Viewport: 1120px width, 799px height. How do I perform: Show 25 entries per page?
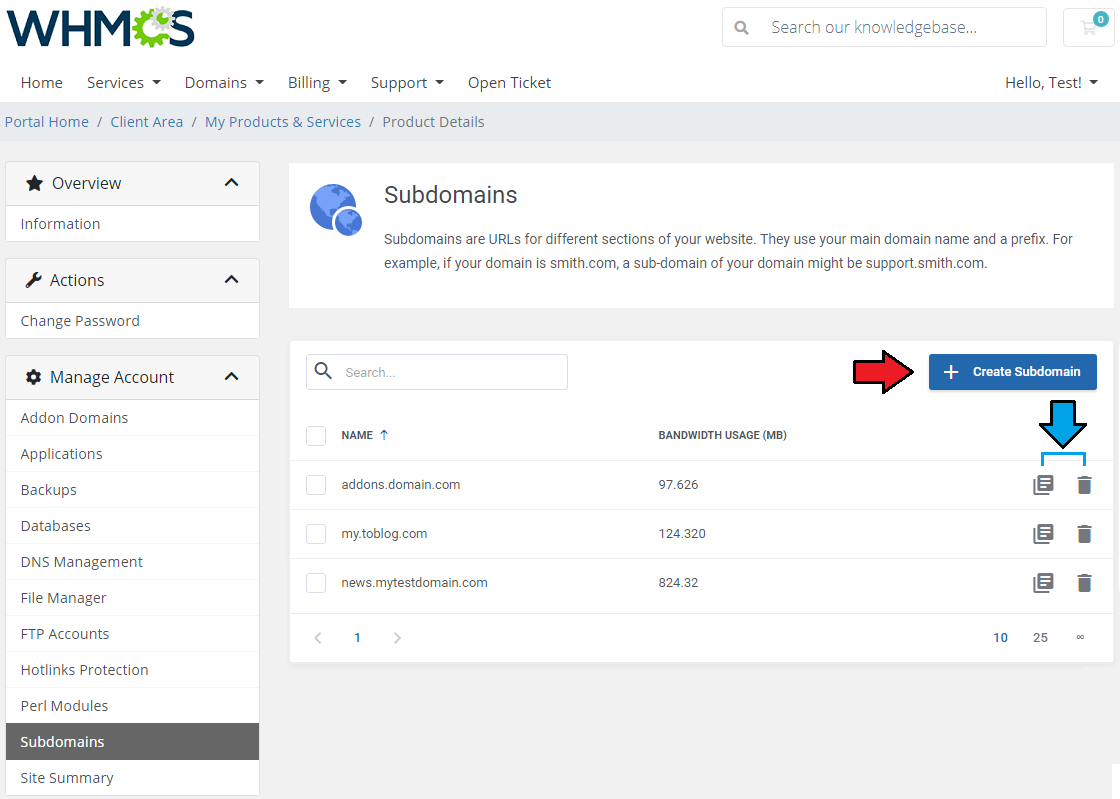coord(1040,638)
